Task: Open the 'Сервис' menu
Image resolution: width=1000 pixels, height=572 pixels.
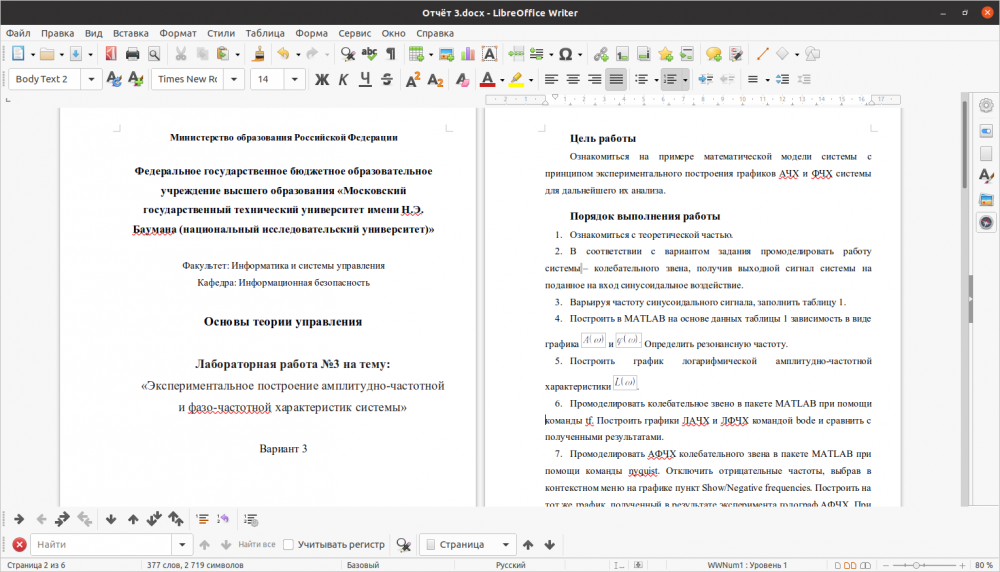Action: point(355,33)
